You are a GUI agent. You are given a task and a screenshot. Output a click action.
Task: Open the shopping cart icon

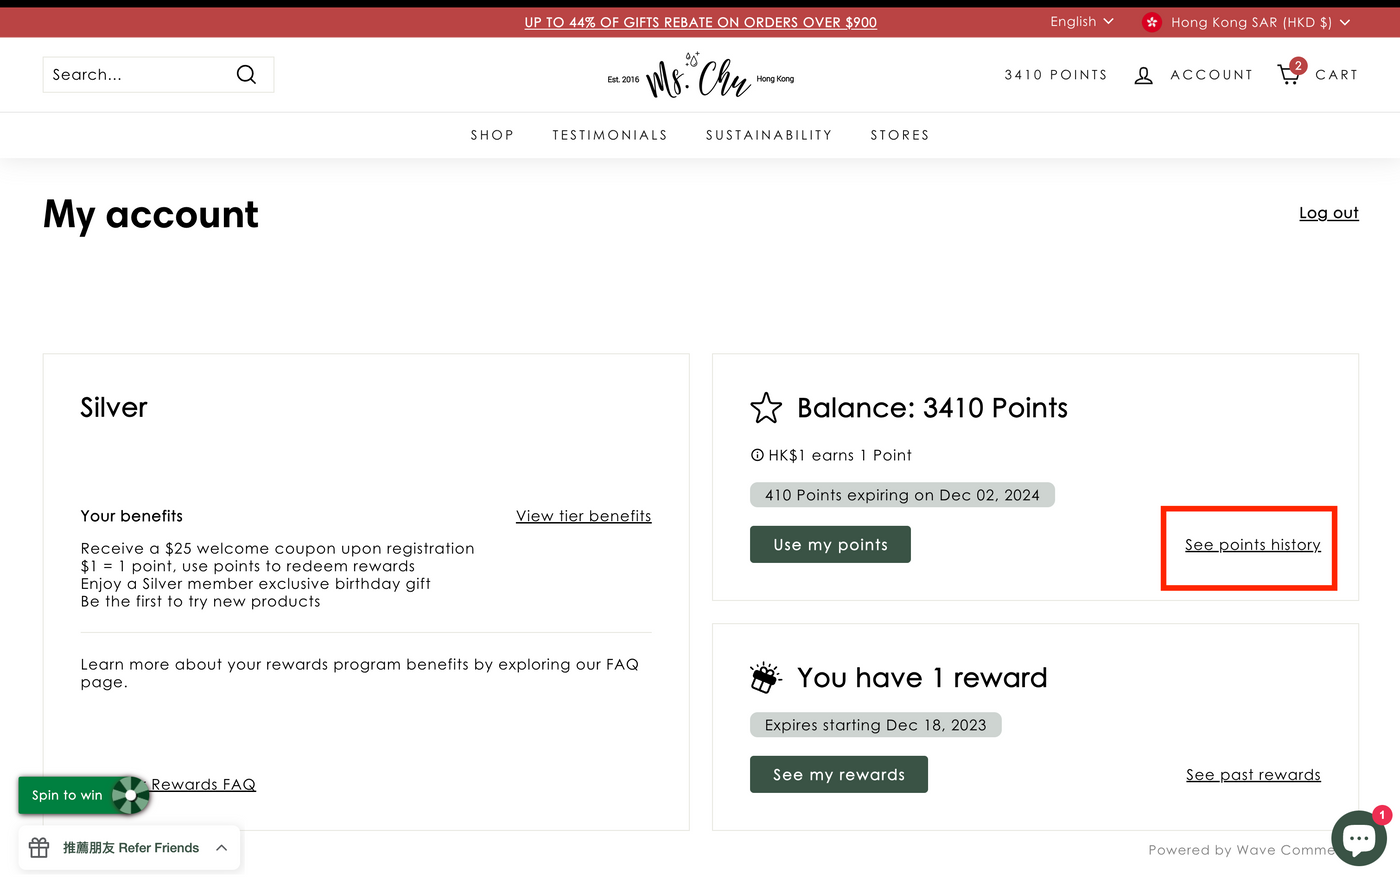tap(1289, 75)
